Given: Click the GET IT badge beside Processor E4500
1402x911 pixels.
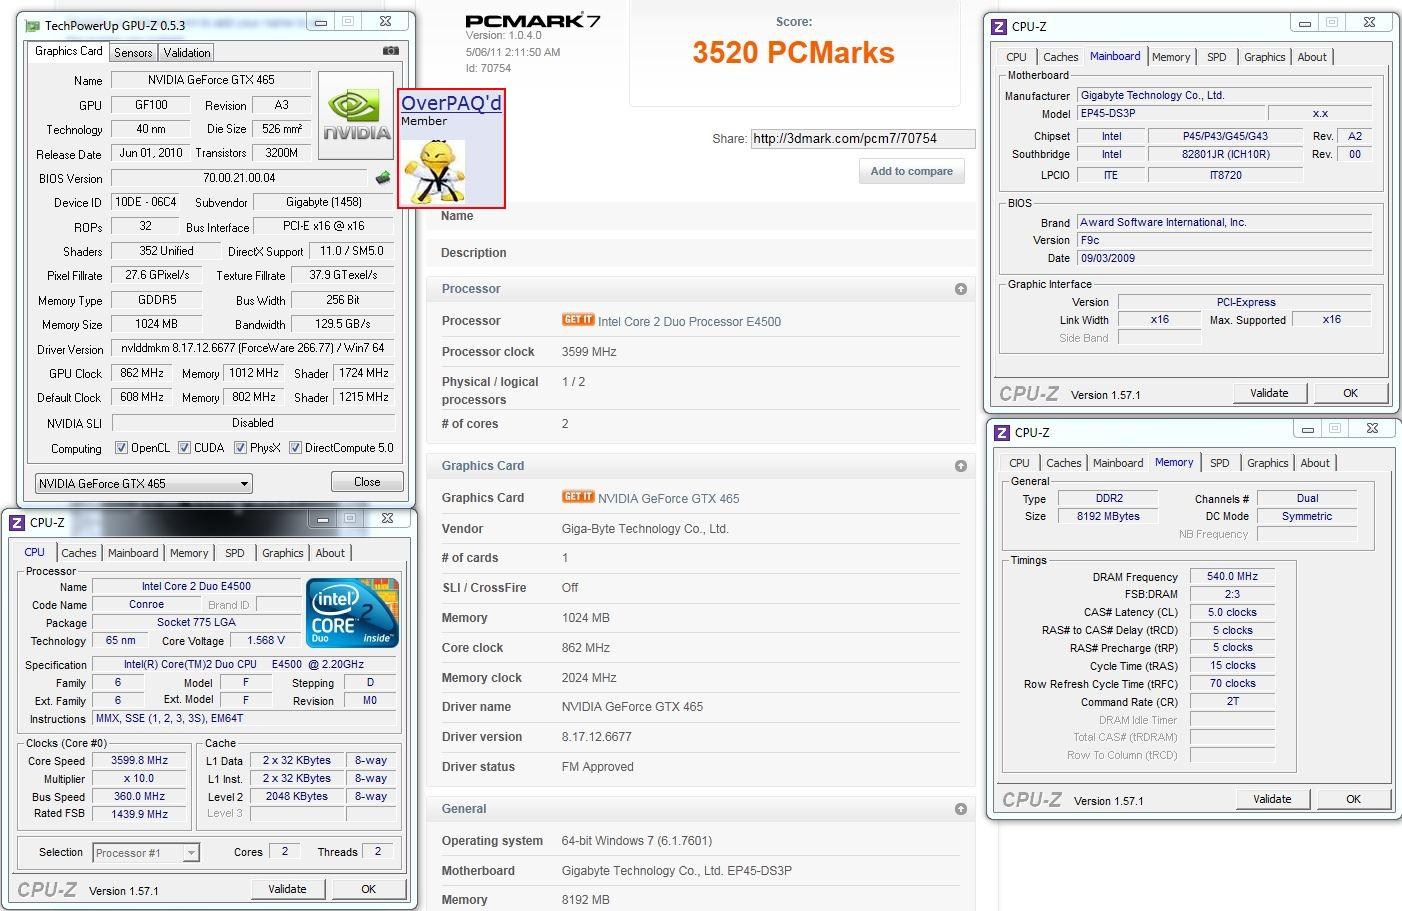Looking at the screenshot, I should [578, 320].
